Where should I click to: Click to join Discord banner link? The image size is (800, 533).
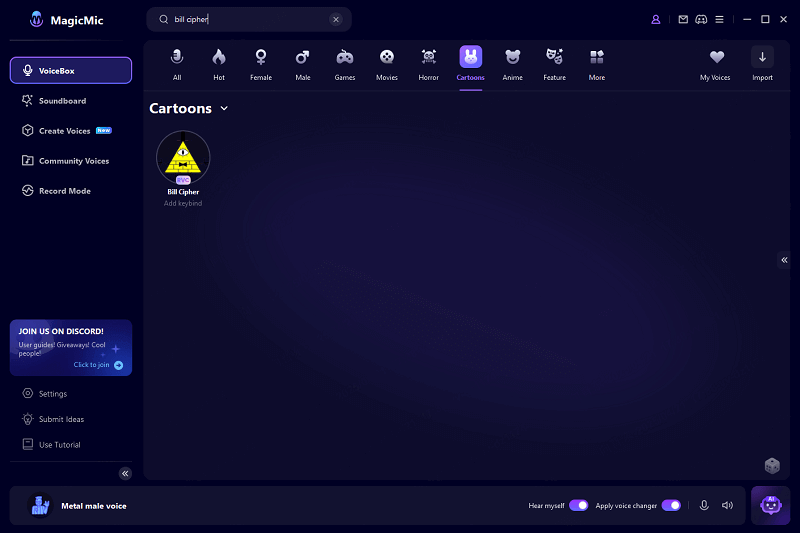point(98,365)
